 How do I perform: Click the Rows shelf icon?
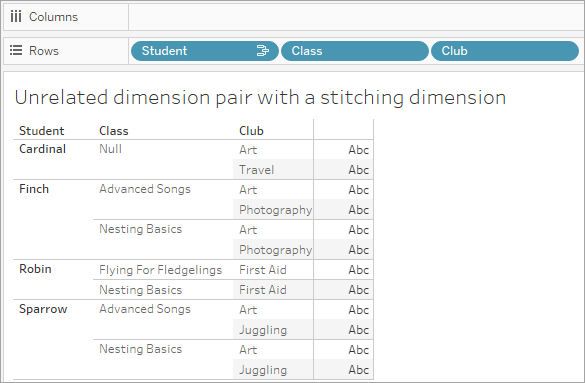pos(16,50)
